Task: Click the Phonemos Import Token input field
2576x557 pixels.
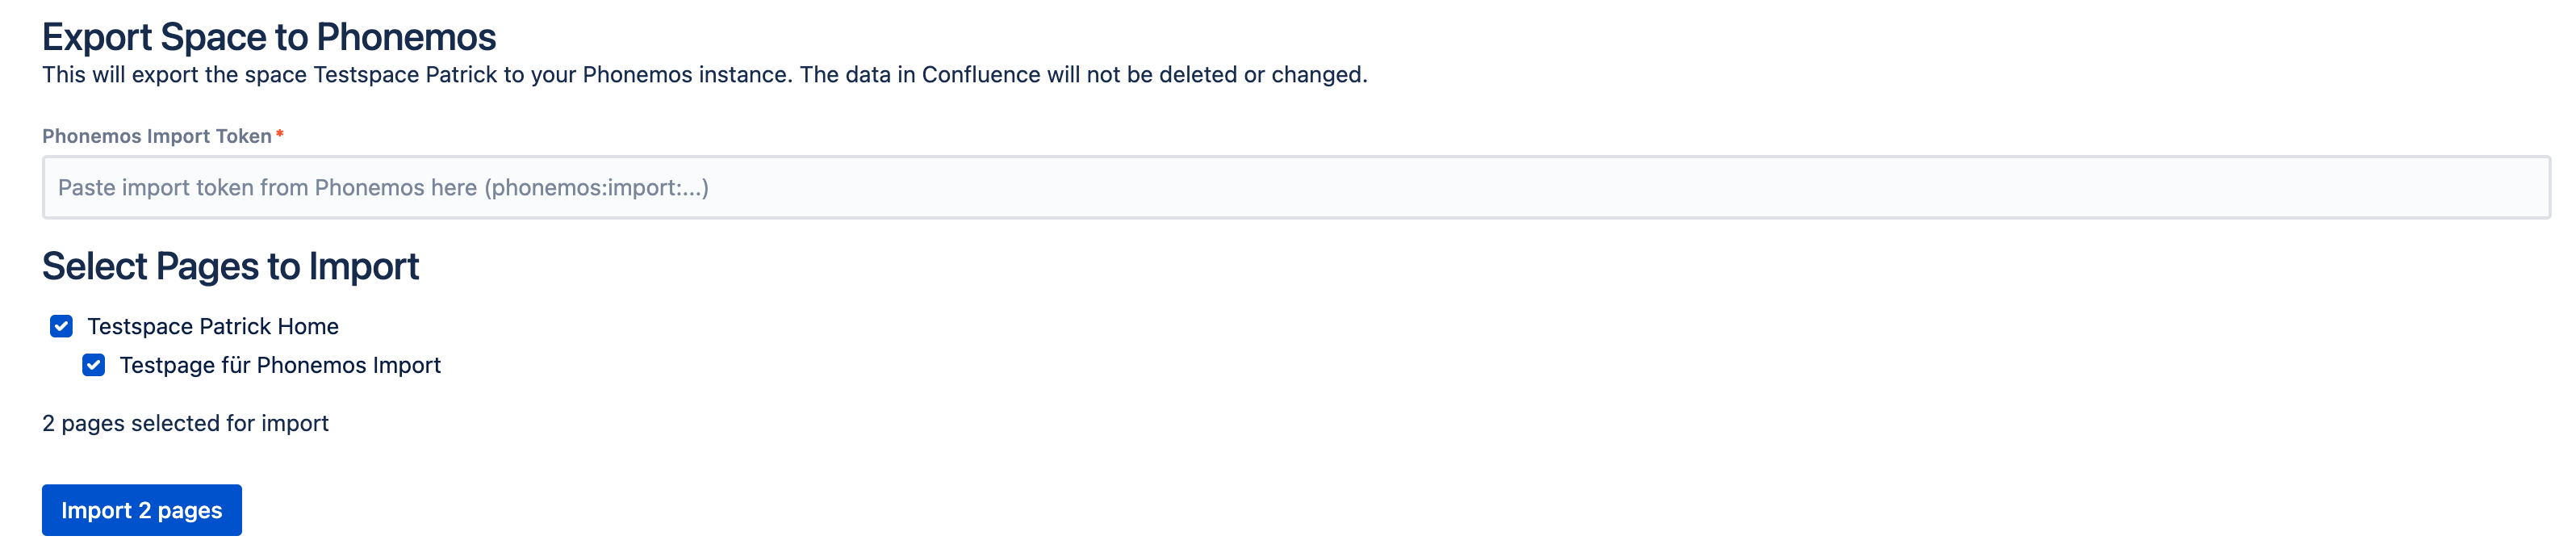Action: tap(1295, 187)
